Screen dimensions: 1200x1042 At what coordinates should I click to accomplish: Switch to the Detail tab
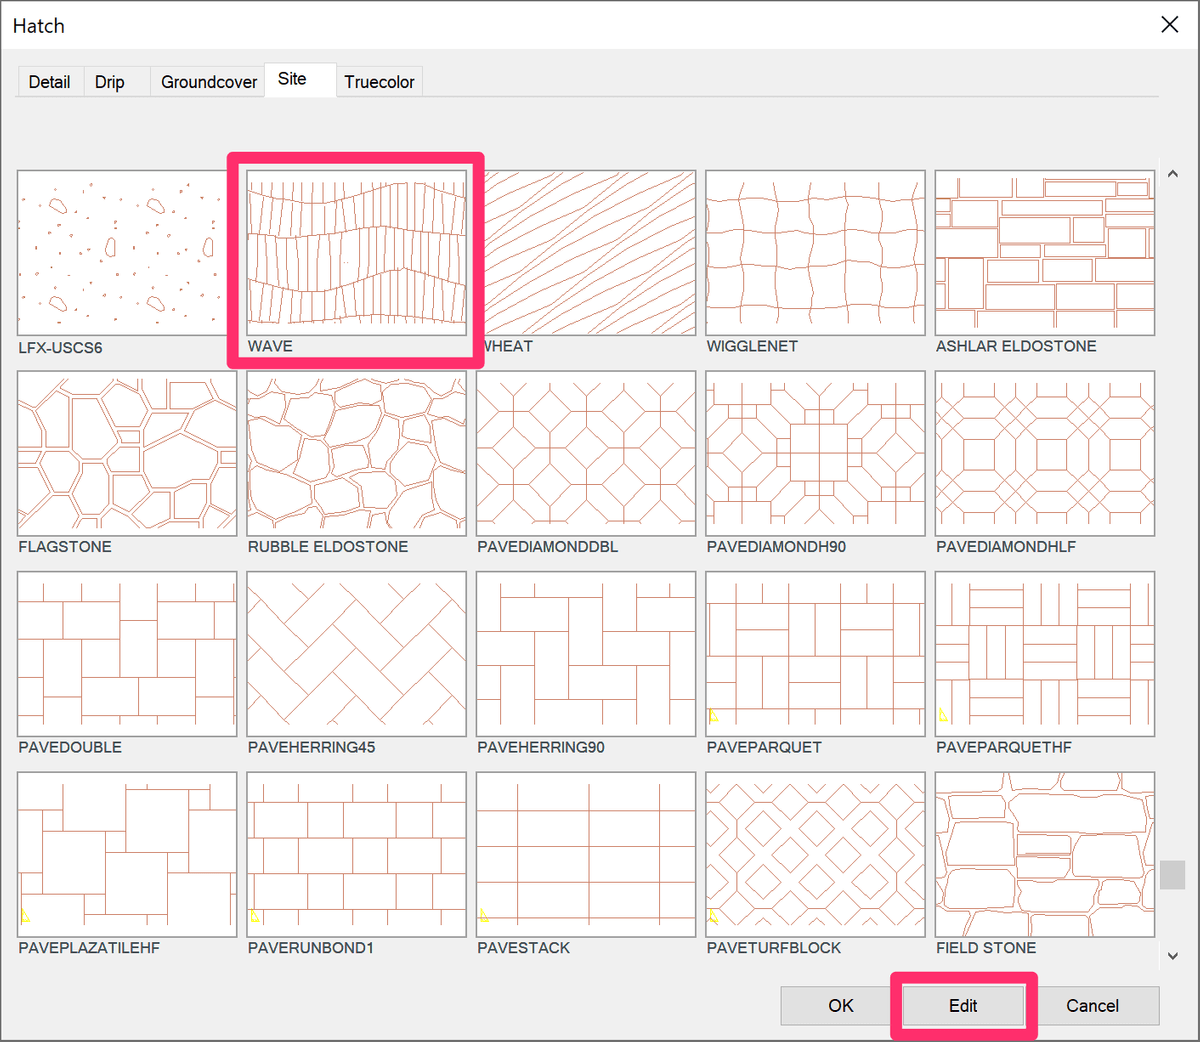tap(49, 82)
